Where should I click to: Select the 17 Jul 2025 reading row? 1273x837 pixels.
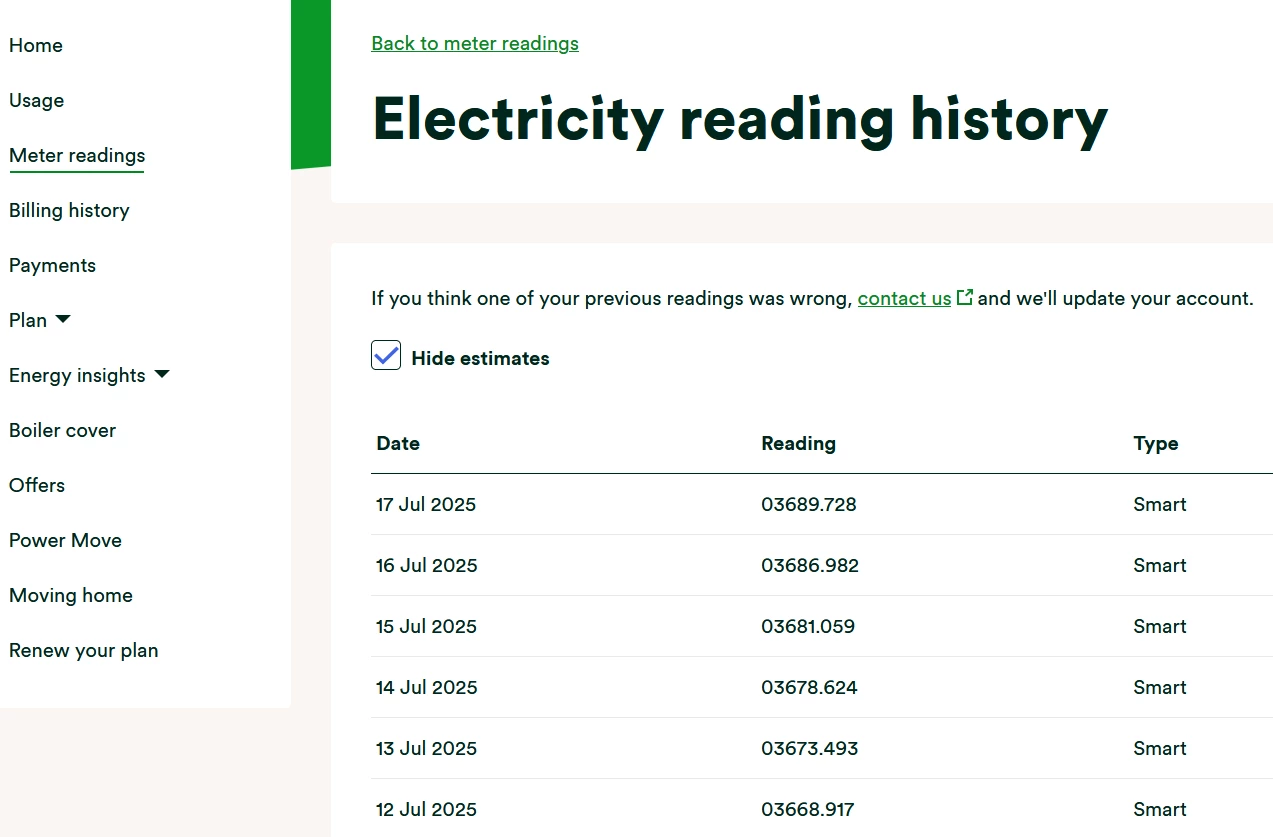click(x=426, y=504)
